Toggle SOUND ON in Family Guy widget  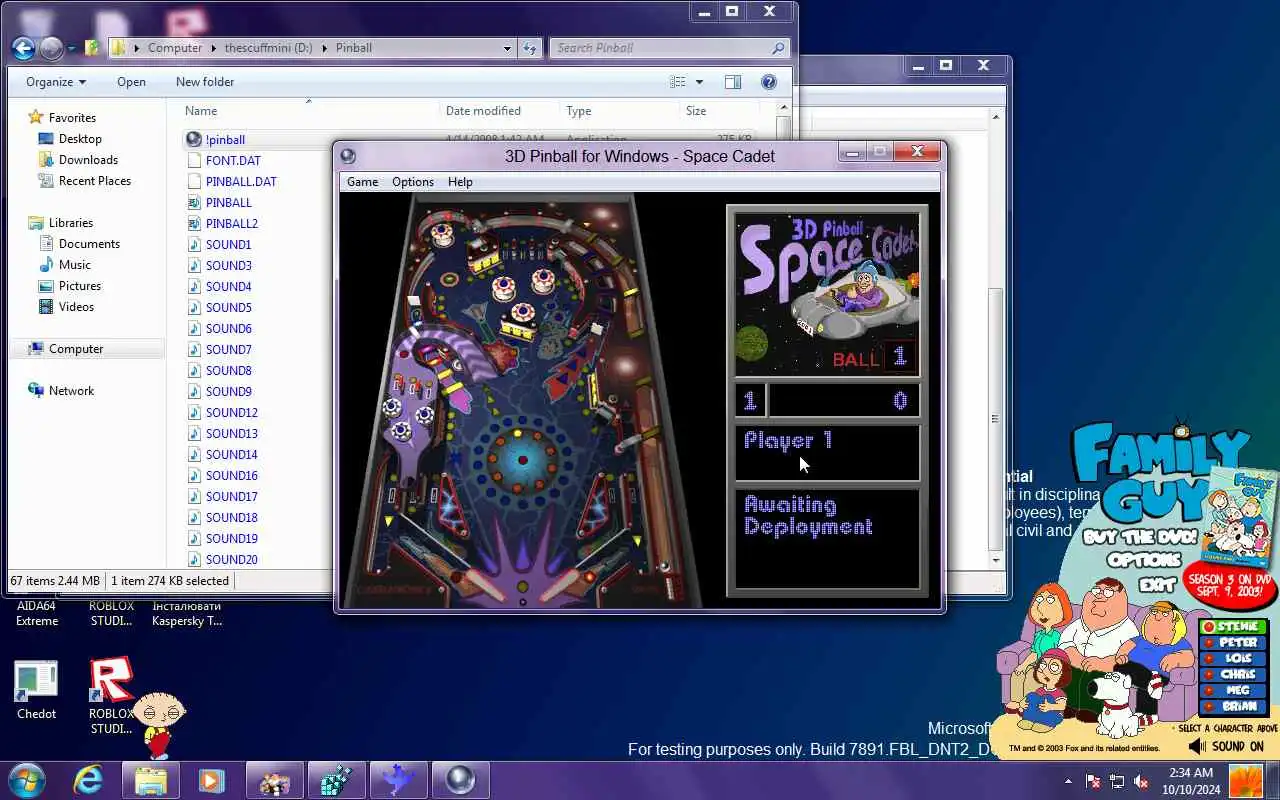coord(1227,746)
